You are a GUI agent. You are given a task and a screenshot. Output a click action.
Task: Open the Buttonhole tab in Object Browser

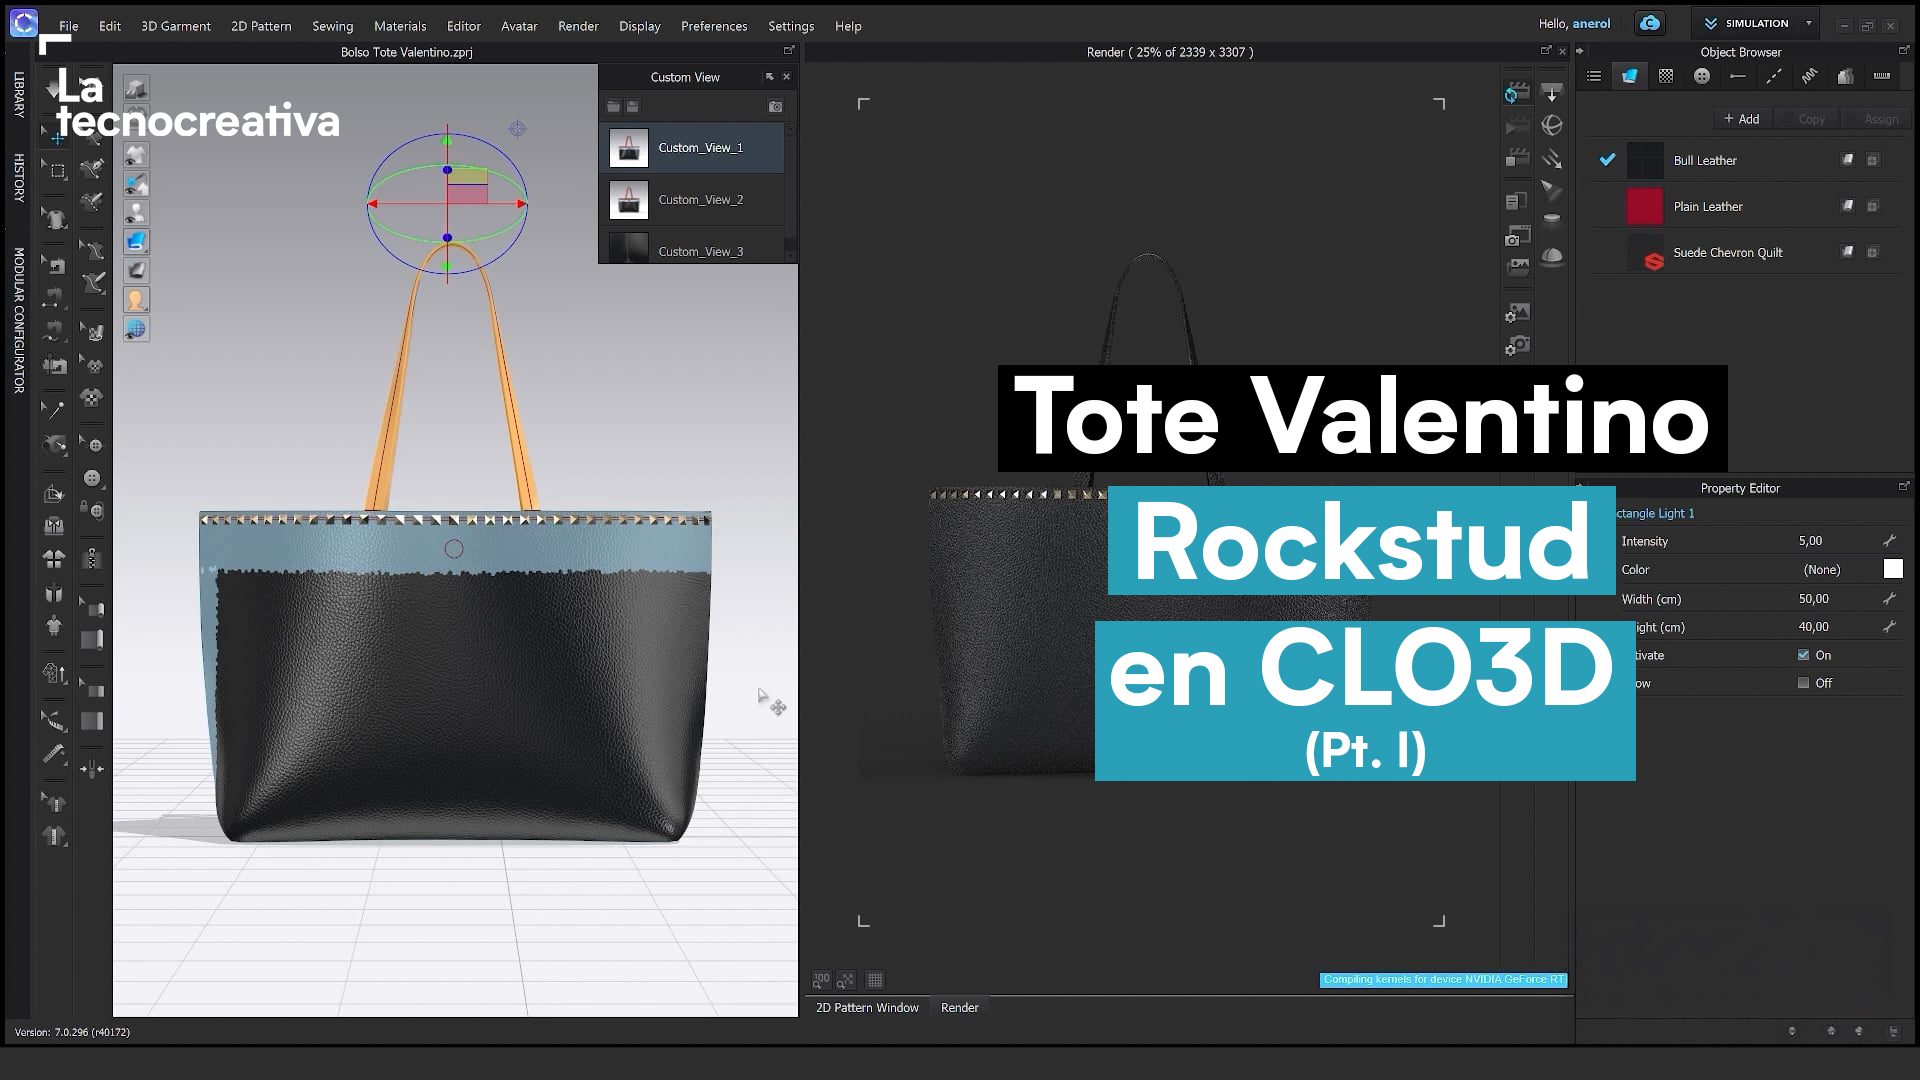(1738, 76)
